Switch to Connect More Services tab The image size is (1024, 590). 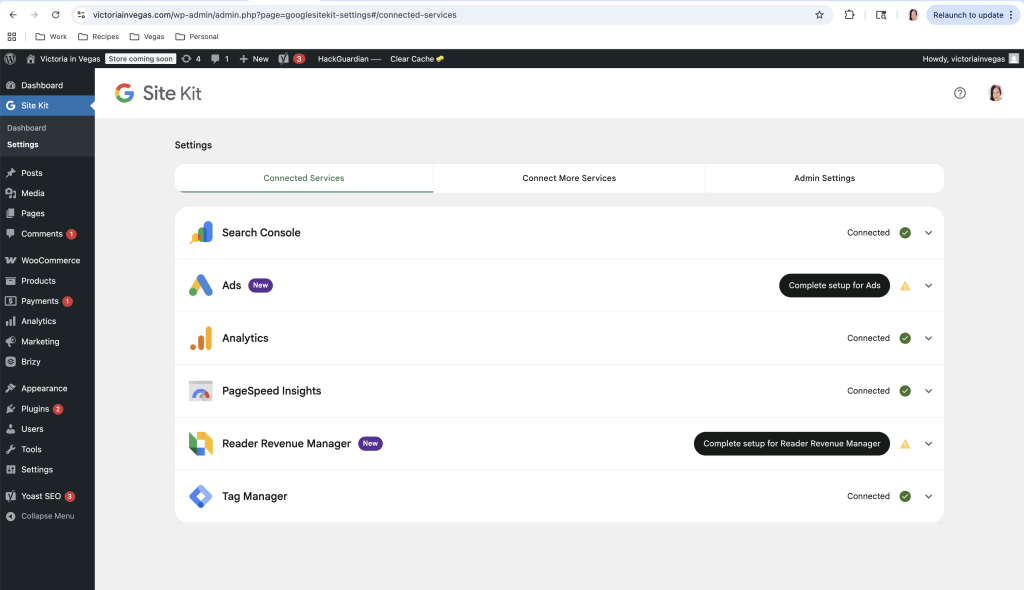click(x=569, y=178)
